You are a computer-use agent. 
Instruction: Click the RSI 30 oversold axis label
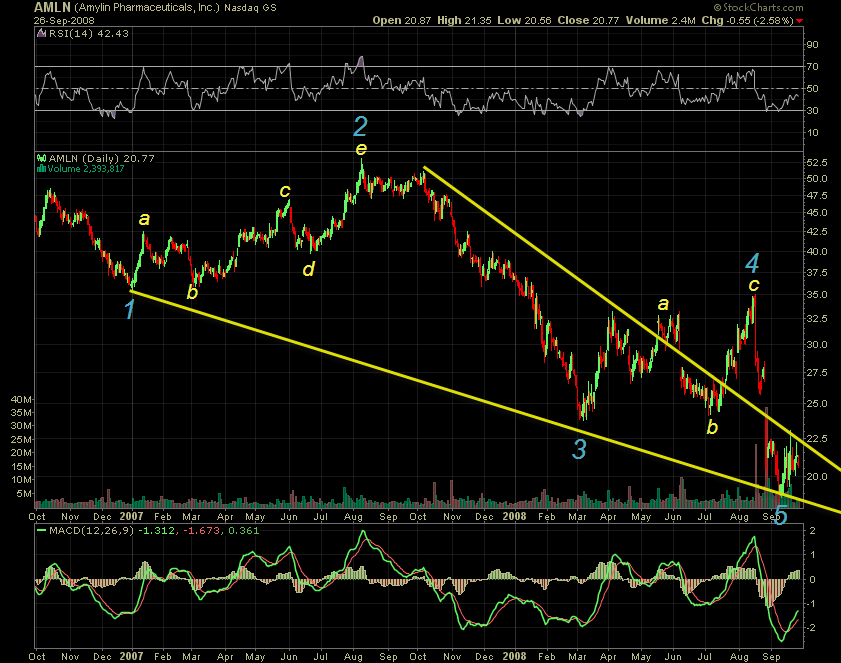(x=812, y=110)
